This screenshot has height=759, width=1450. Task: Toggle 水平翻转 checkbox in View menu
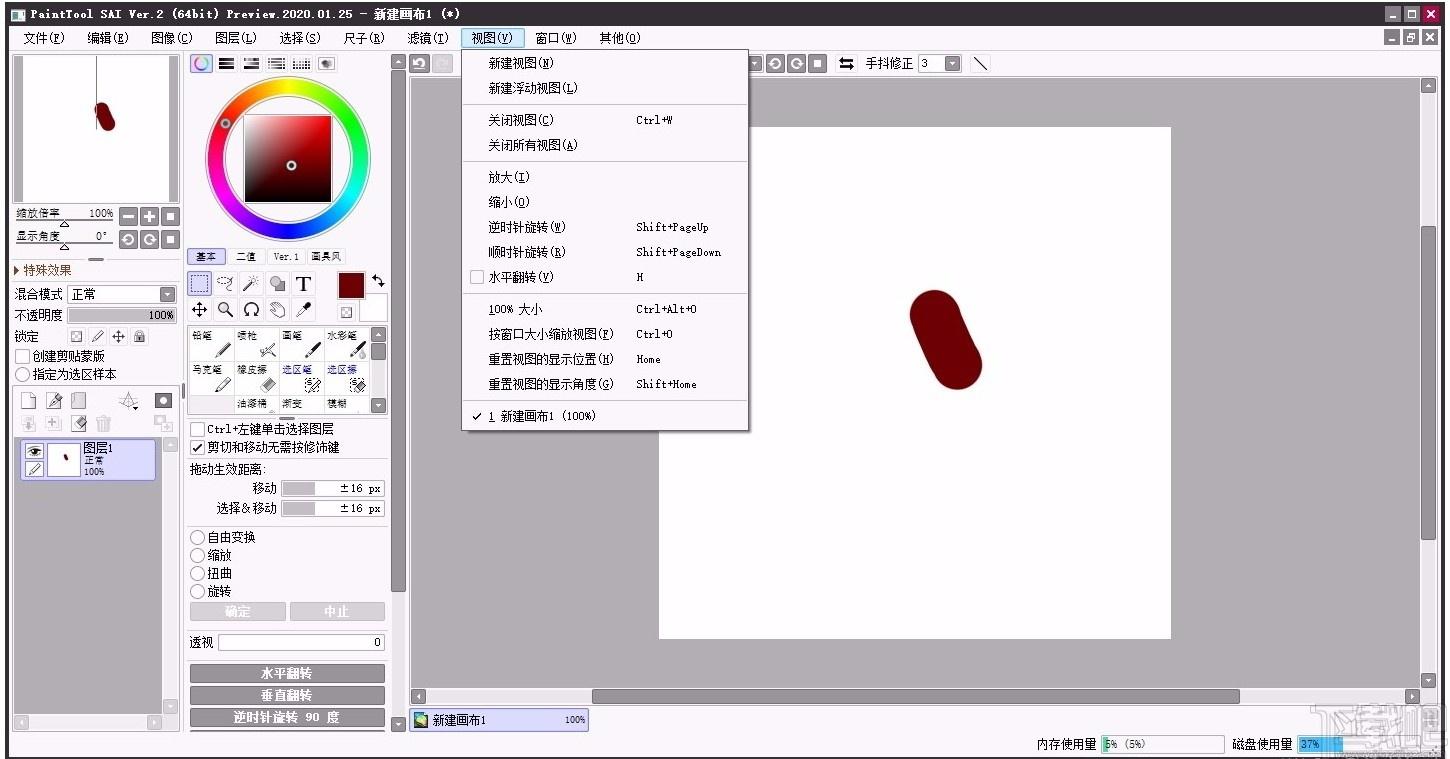477,277
